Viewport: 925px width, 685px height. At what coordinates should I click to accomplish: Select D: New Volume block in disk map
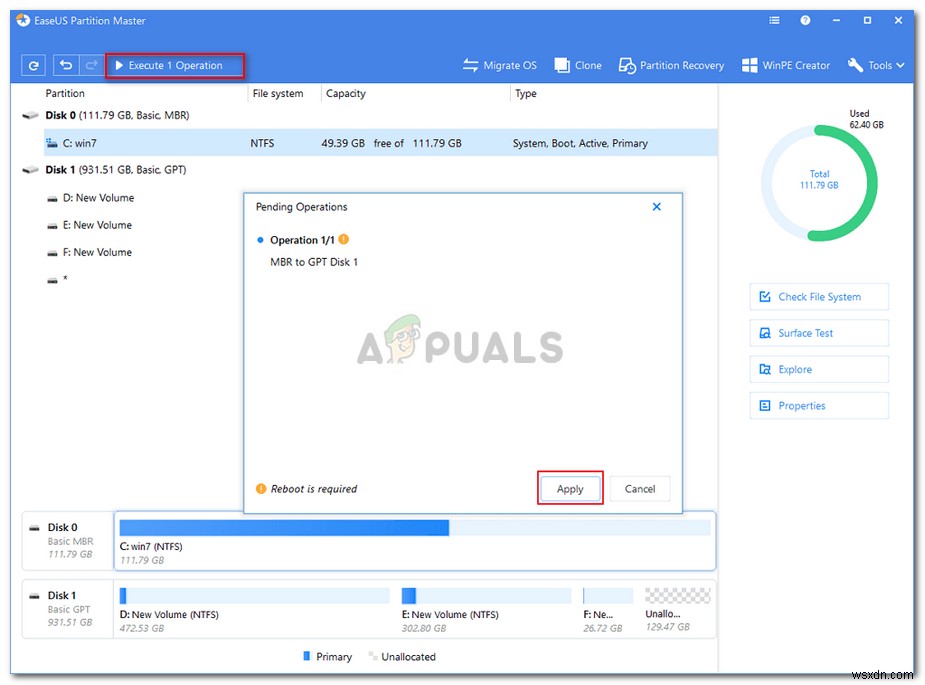254,609
